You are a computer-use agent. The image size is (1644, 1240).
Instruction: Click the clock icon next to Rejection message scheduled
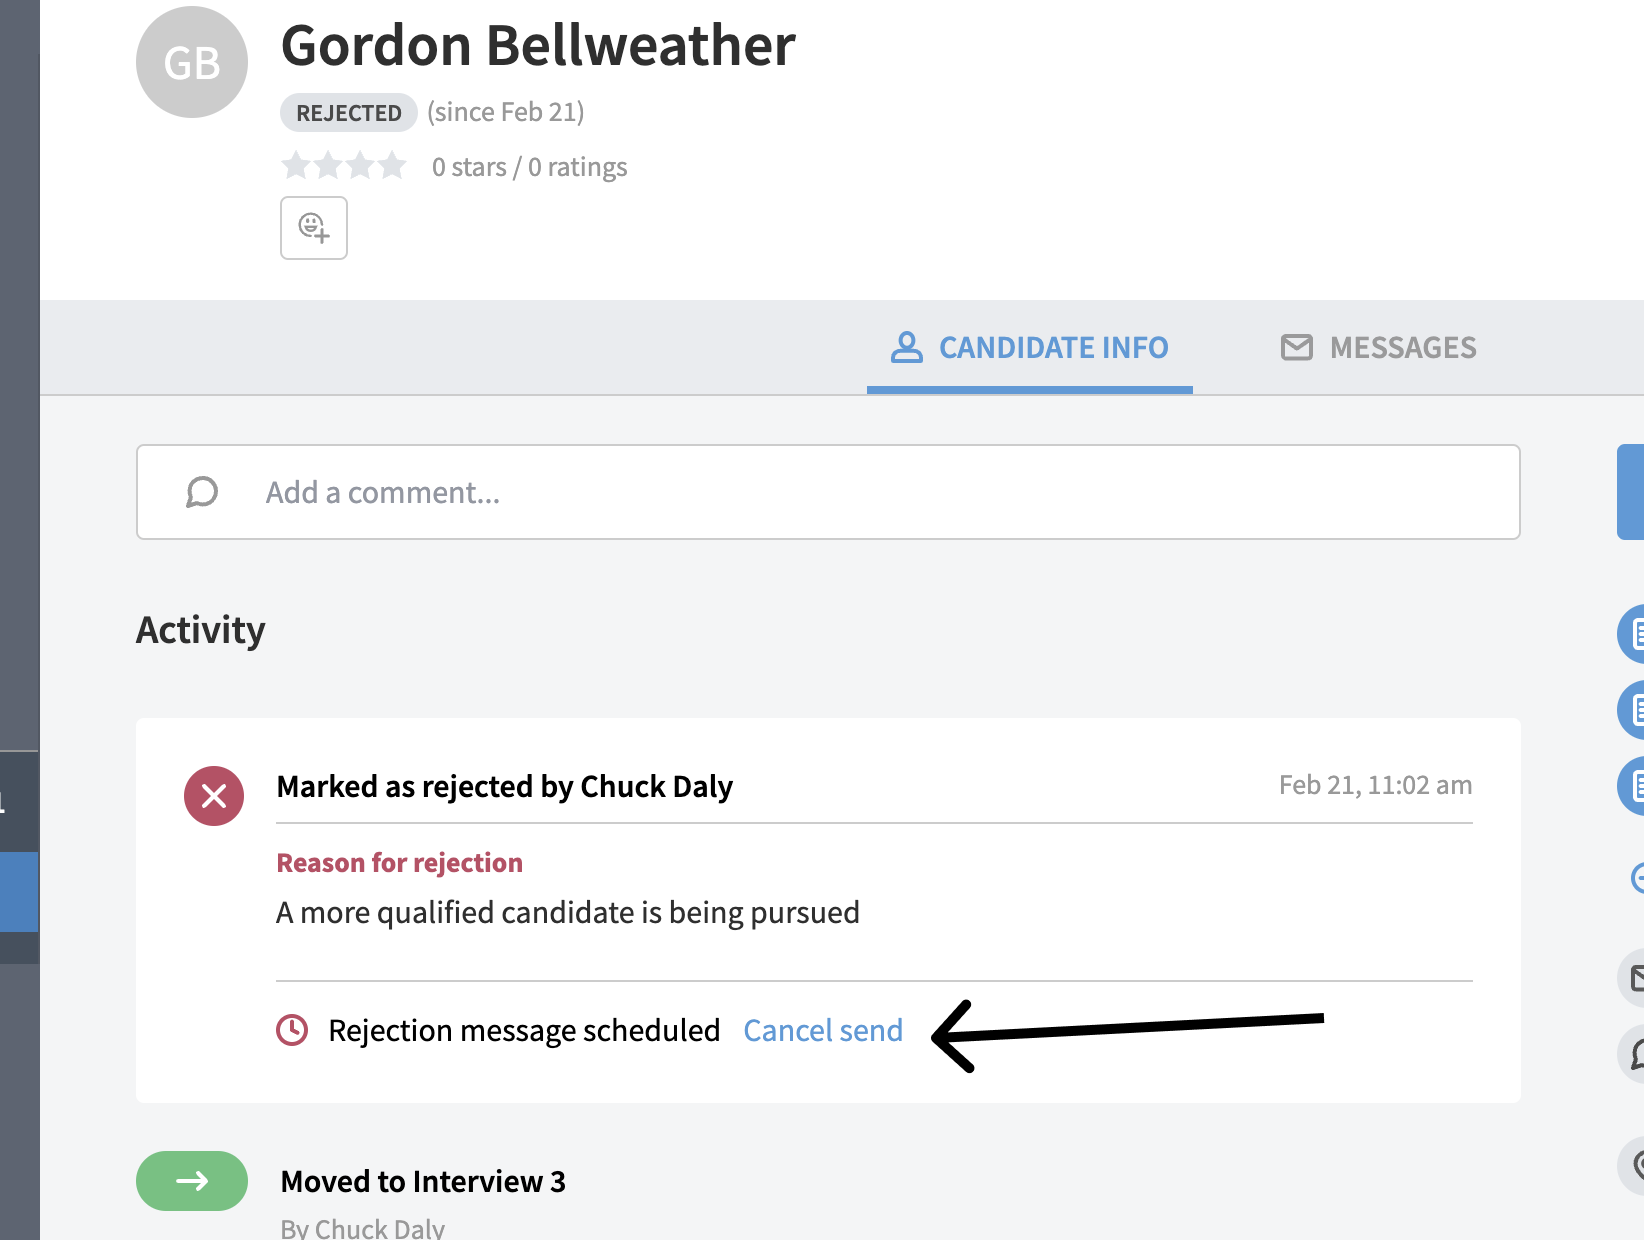click(x=290, y=1030)
